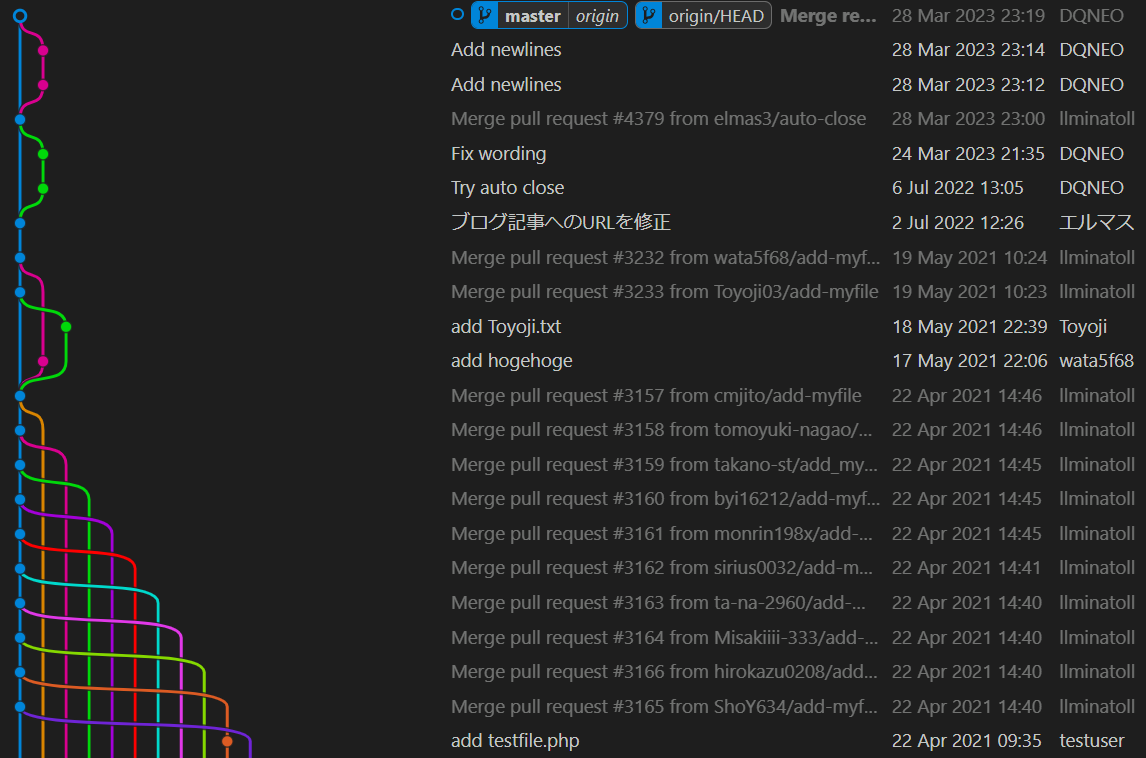The height and width of the screenshot is (758, 1146).
Task: Click author name wata5f68
Action: tap(1096, 361)
